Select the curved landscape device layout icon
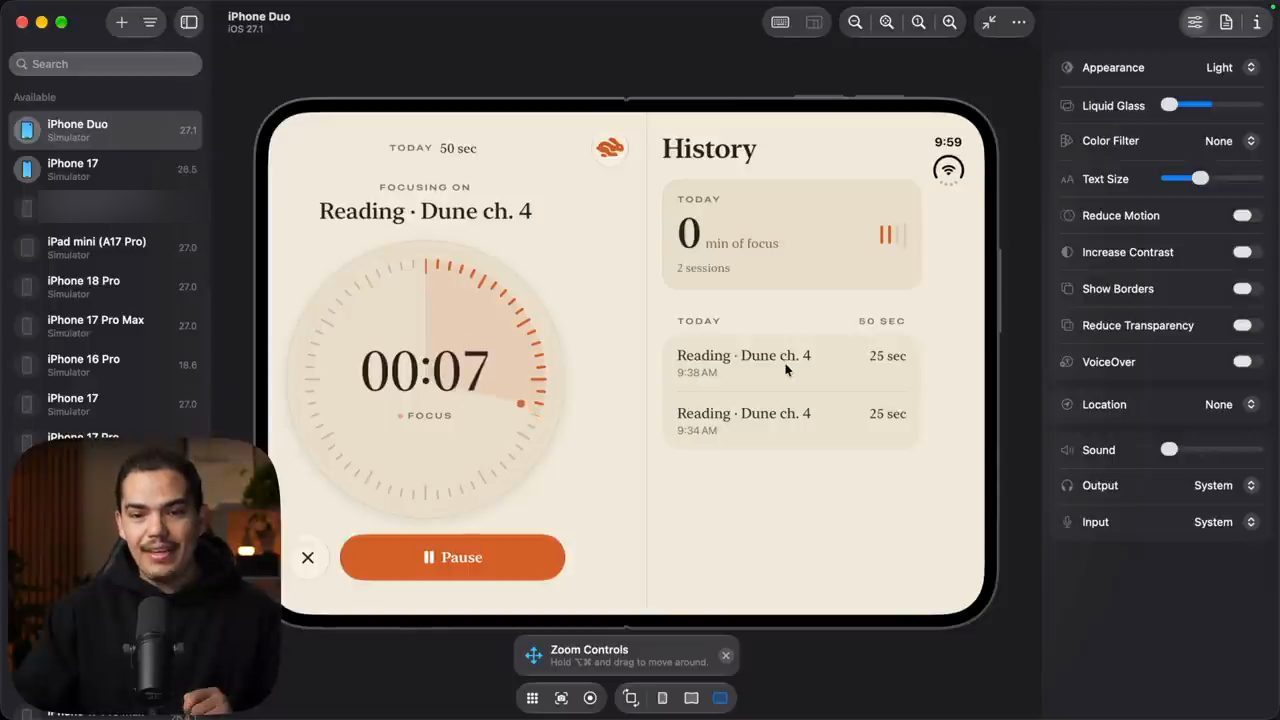The height and width of the screenshot is (720, 1280). 691,698
